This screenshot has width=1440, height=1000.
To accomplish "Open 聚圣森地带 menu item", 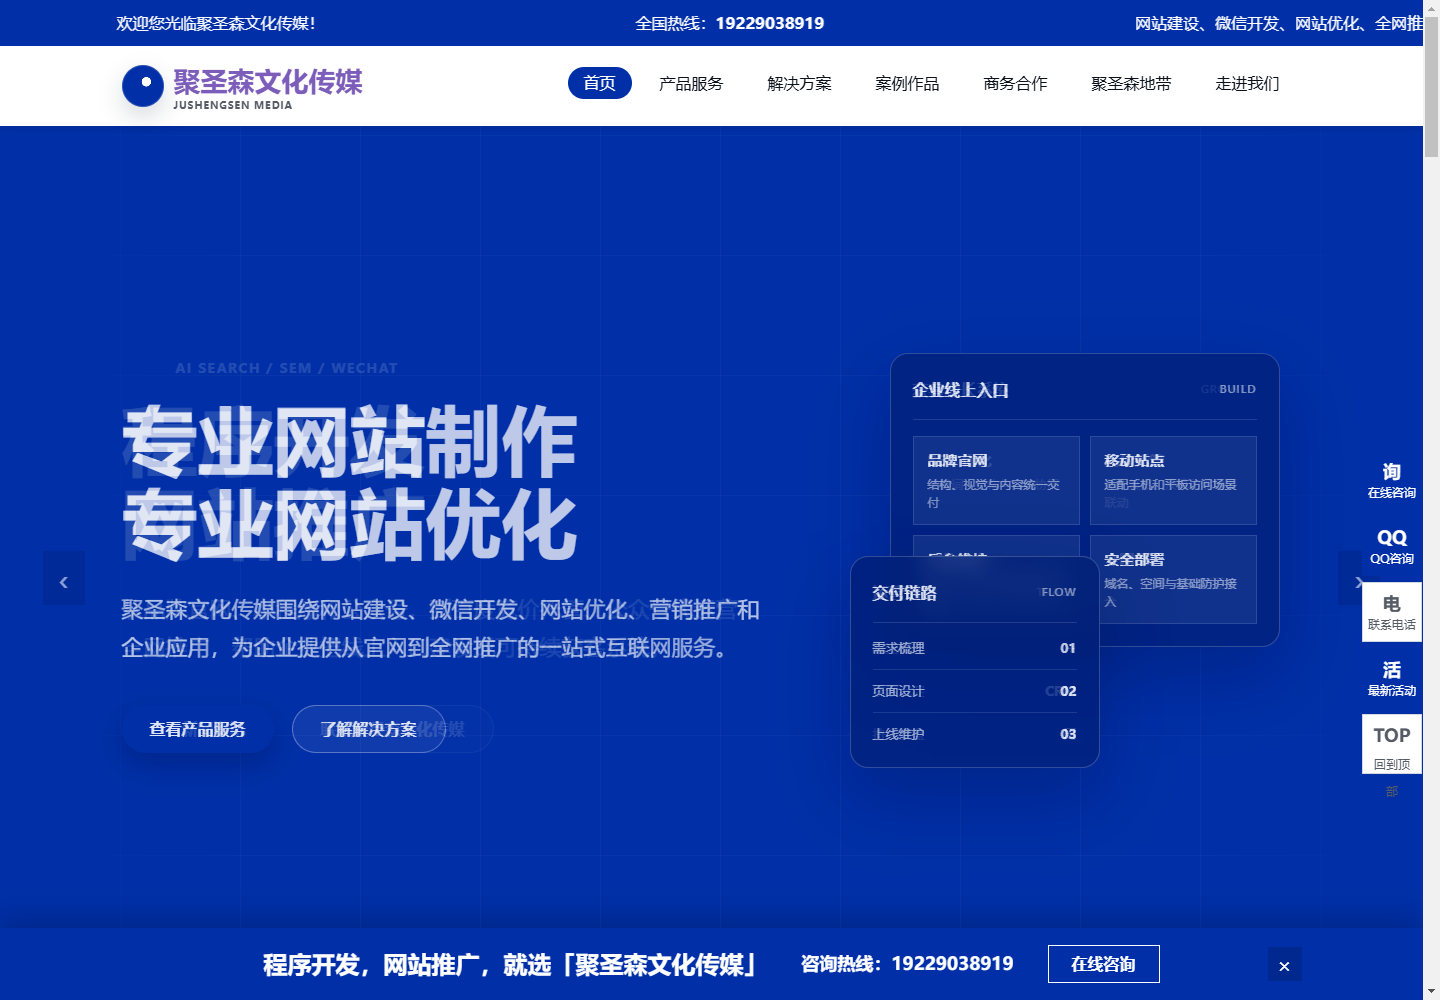I will tap(1131, 83).
